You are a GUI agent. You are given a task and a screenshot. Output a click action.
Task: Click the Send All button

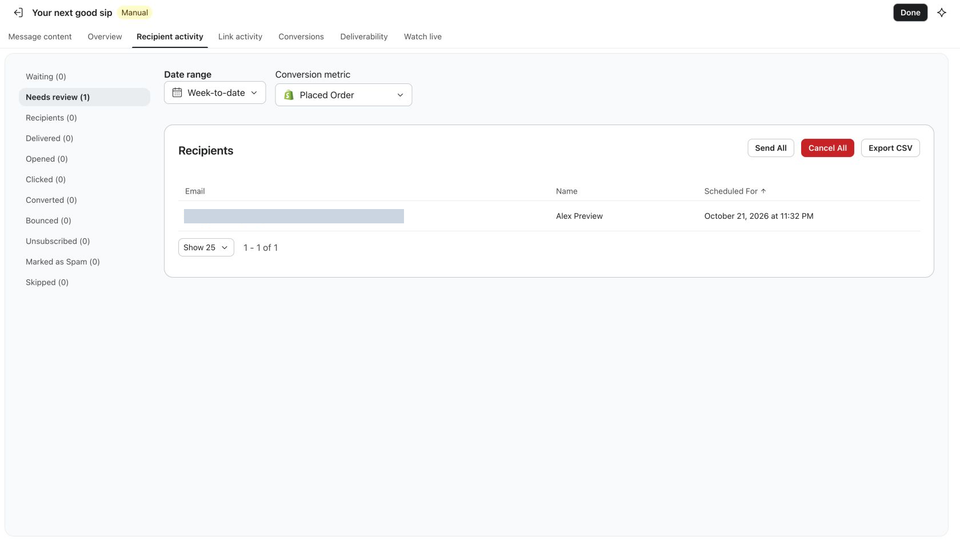pos(771,148)
